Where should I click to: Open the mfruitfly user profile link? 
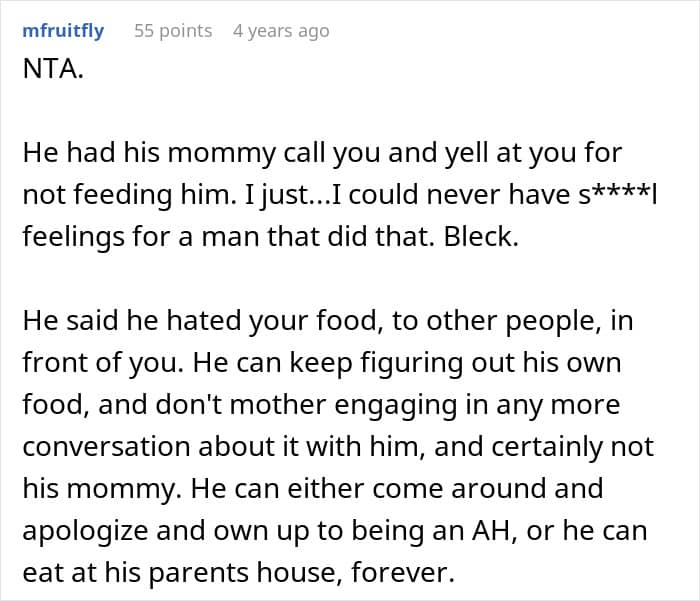click(62, 31)
